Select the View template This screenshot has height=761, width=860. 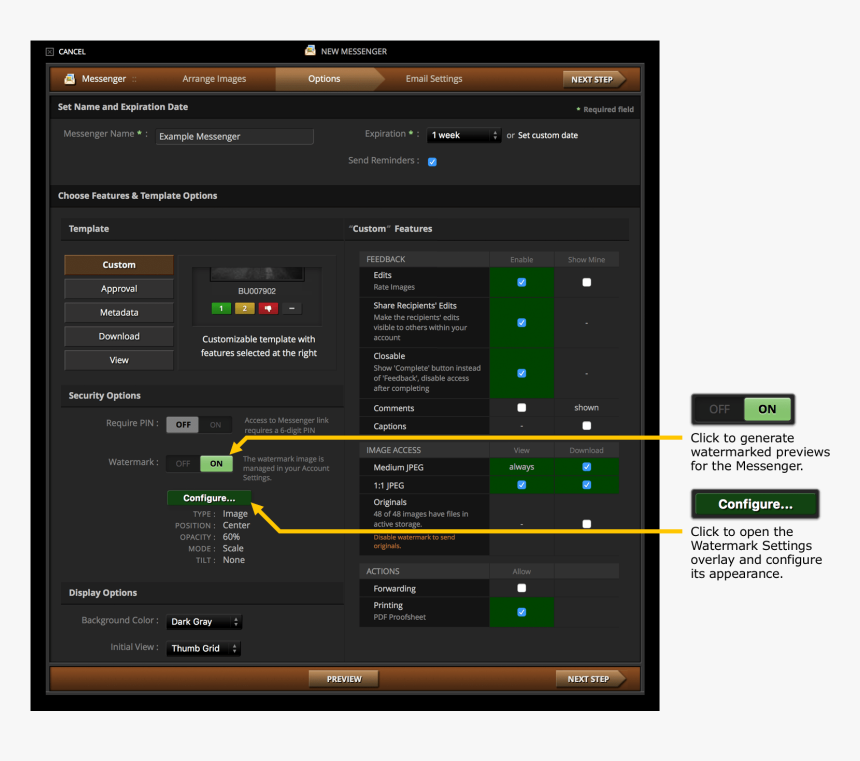coord(119,360)
